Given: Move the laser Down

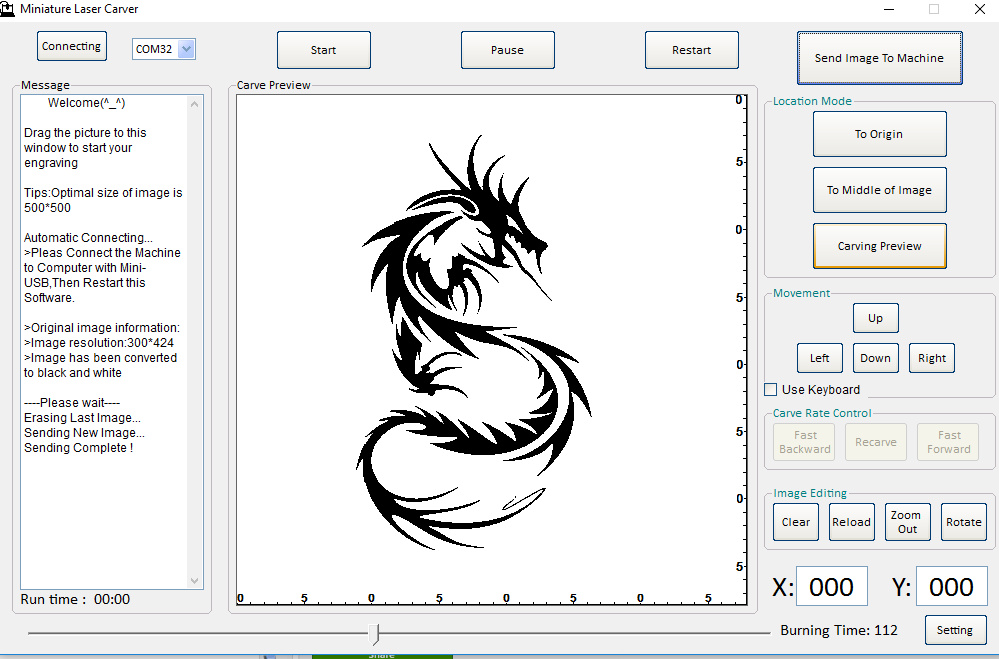Looking at the screenshot, I should [875, 358].
